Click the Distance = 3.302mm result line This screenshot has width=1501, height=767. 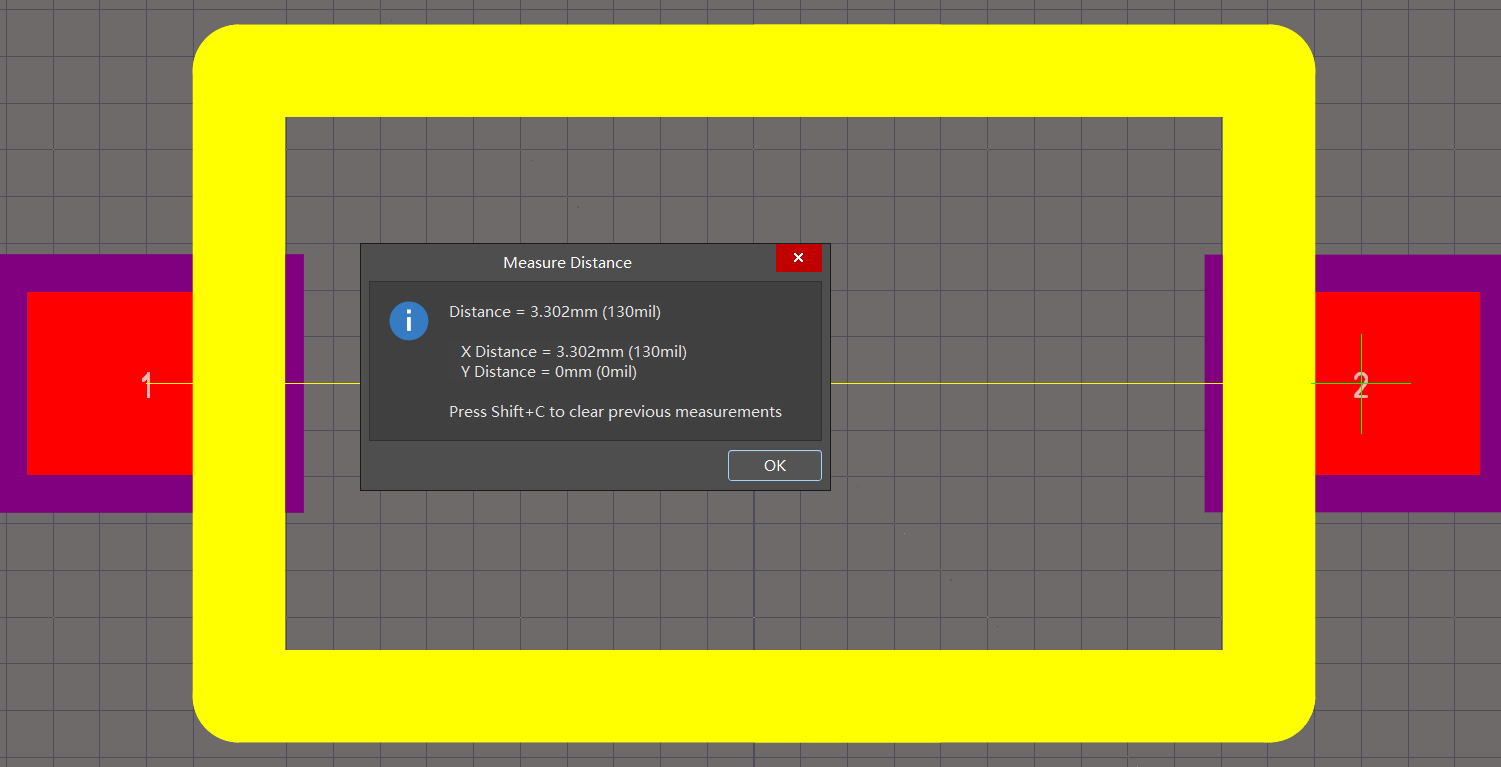(555, 312)
